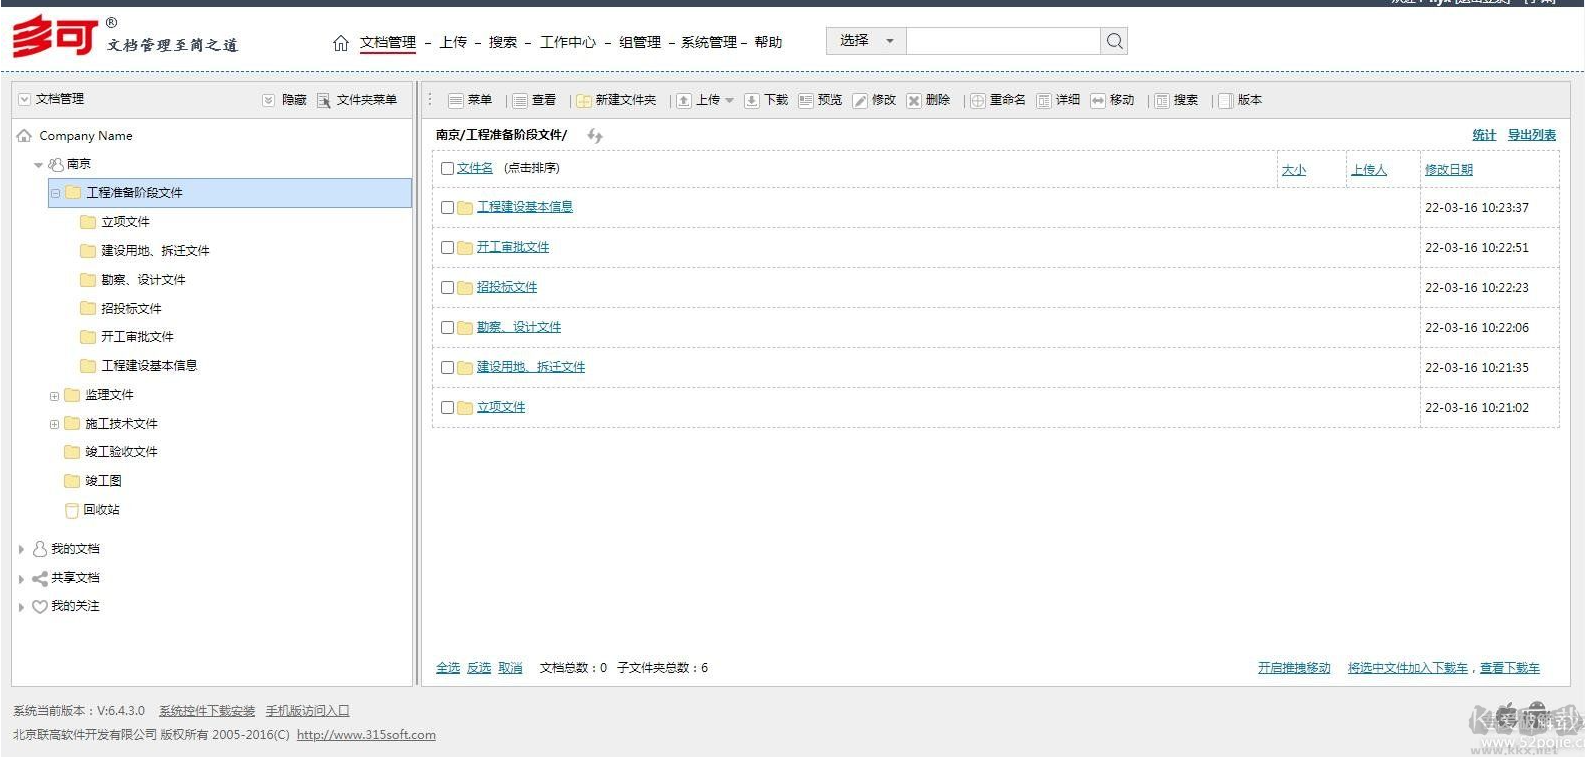
Task: Check the 立项文件 row checkbox
Action: coord(447,407)
